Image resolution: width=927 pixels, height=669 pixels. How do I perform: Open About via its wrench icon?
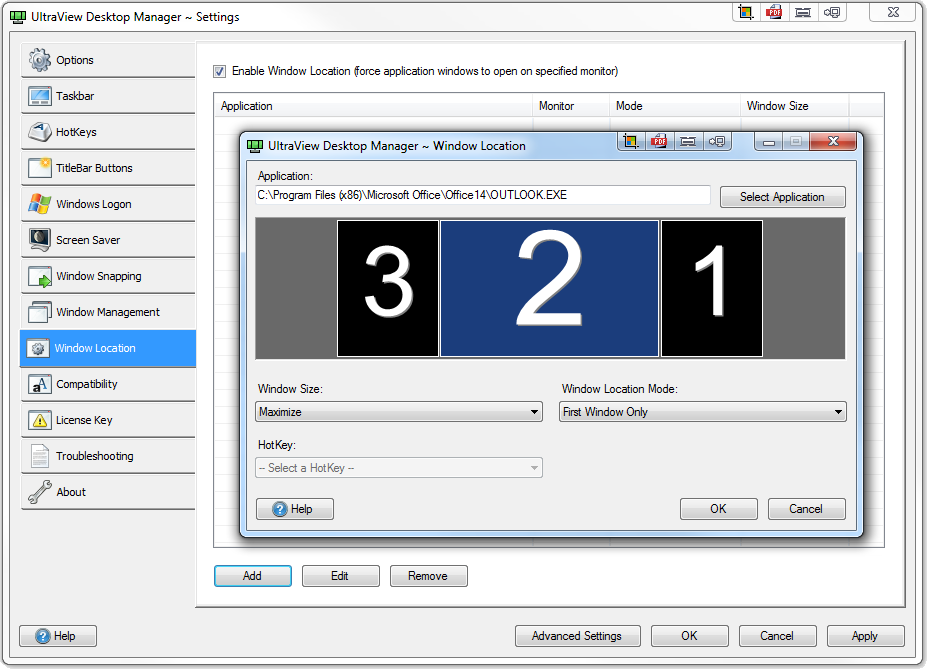pyautogui.click(x=40, y=492)
